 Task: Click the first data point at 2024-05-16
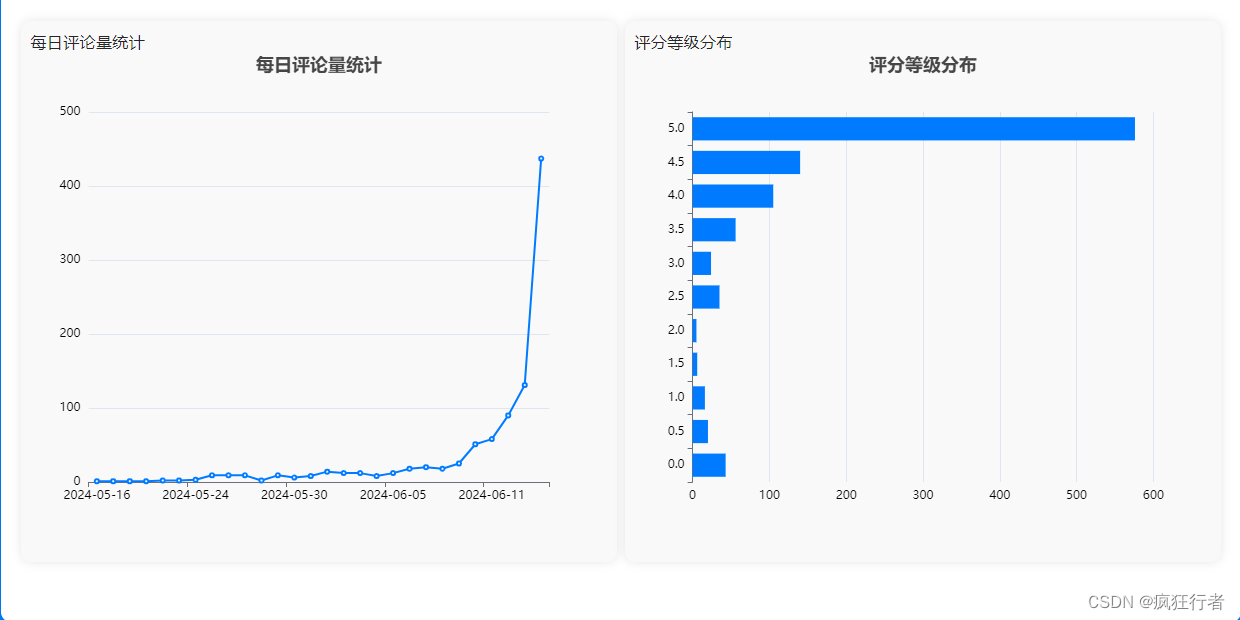(x=95, y=480)
